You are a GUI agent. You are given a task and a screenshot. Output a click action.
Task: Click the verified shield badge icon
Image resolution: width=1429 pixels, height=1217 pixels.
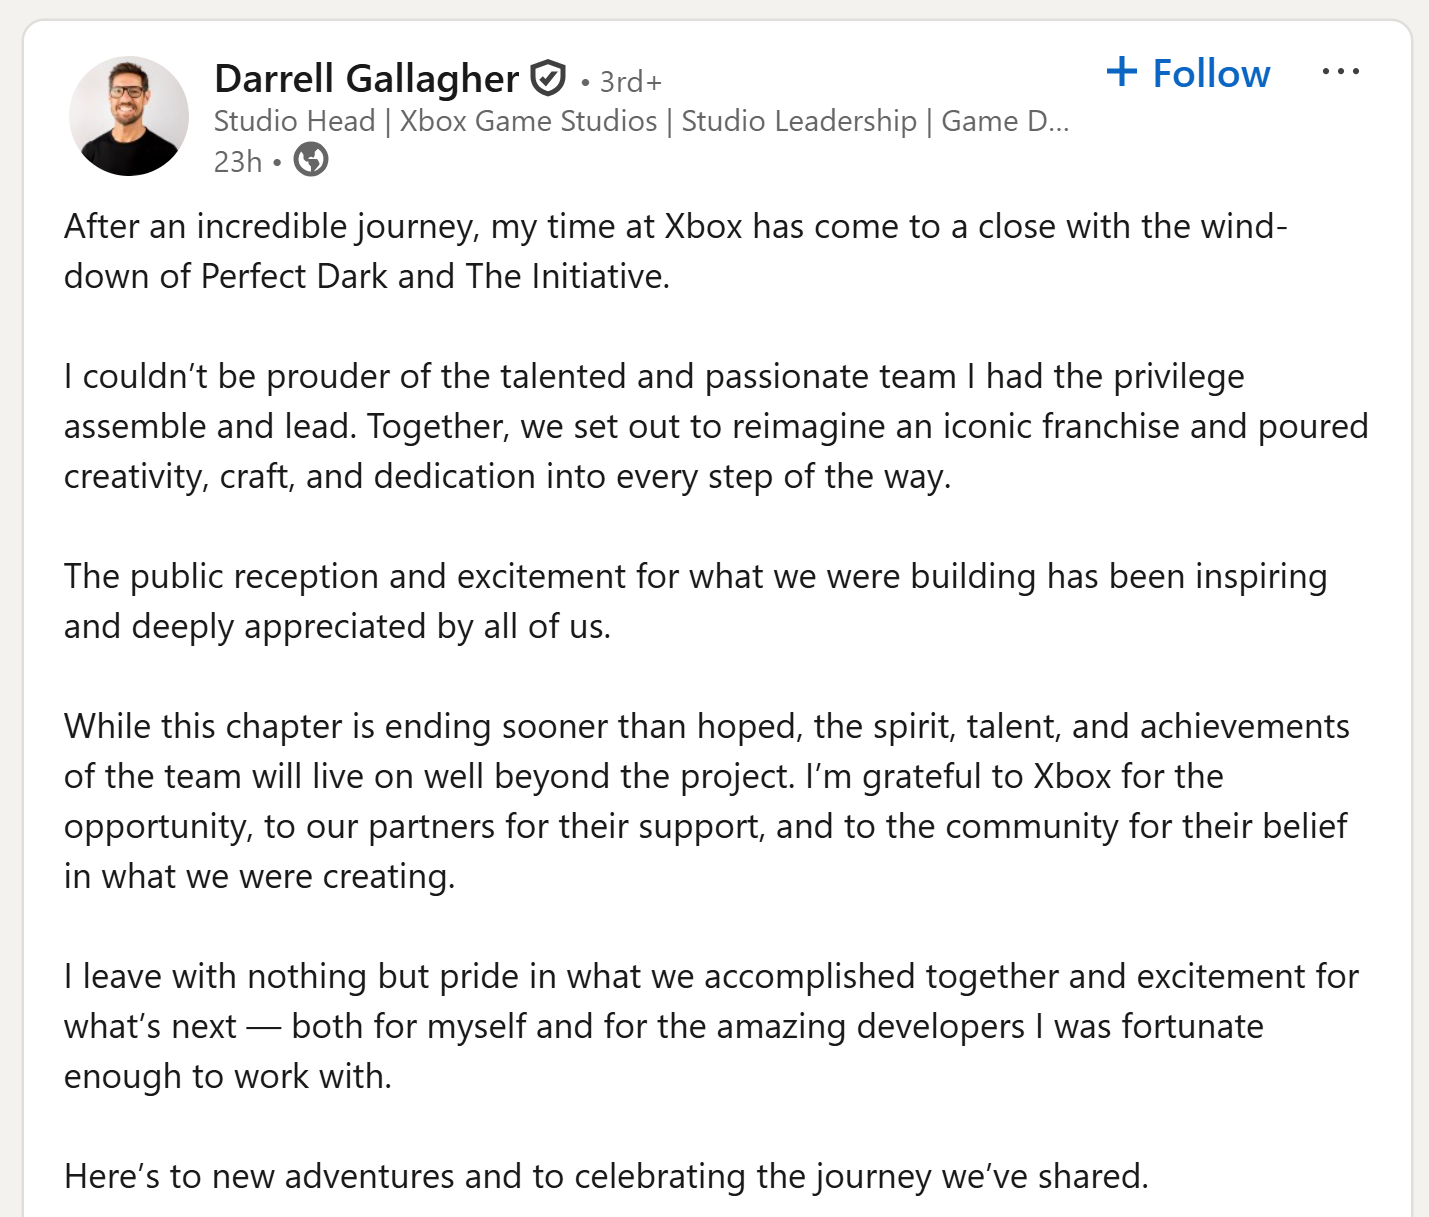coord(548,77)
